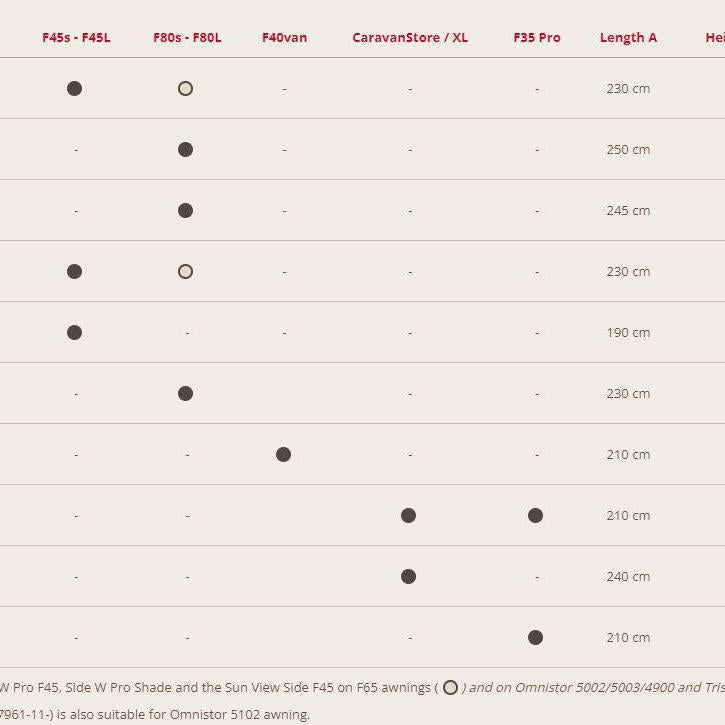Viewport: 725px width, 725px height.
Task: Click the 245 cm length value
Action: point(628,210)
